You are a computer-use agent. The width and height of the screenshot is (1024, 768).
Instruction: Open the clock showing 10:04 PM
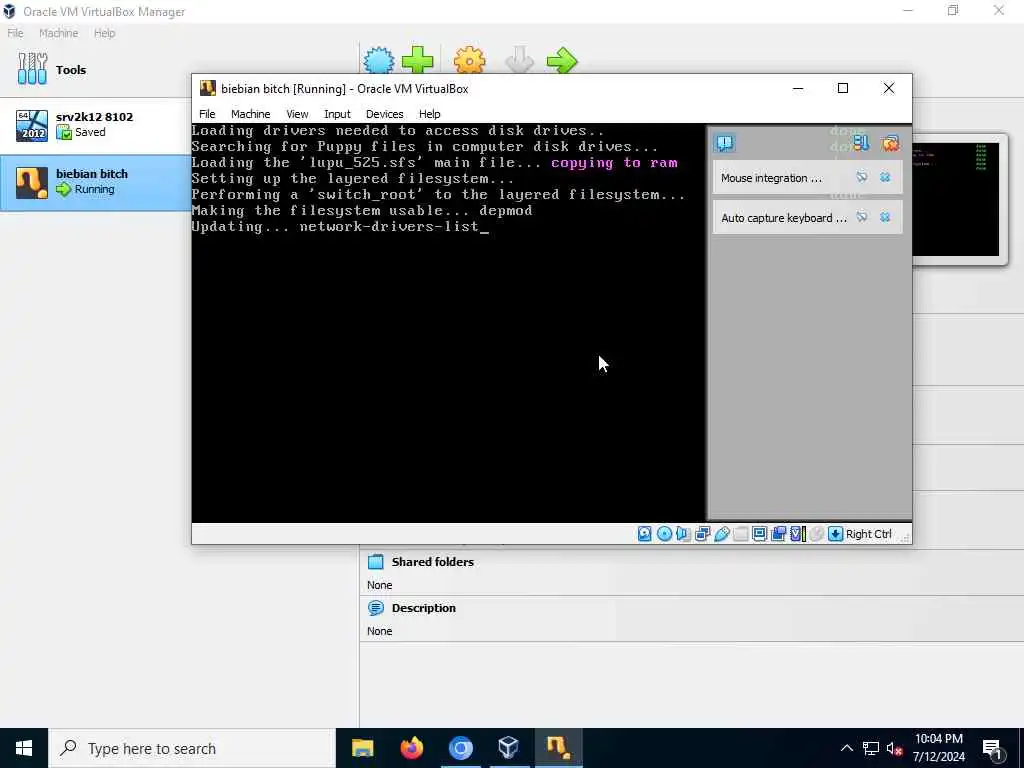click(x=938, y=748)
